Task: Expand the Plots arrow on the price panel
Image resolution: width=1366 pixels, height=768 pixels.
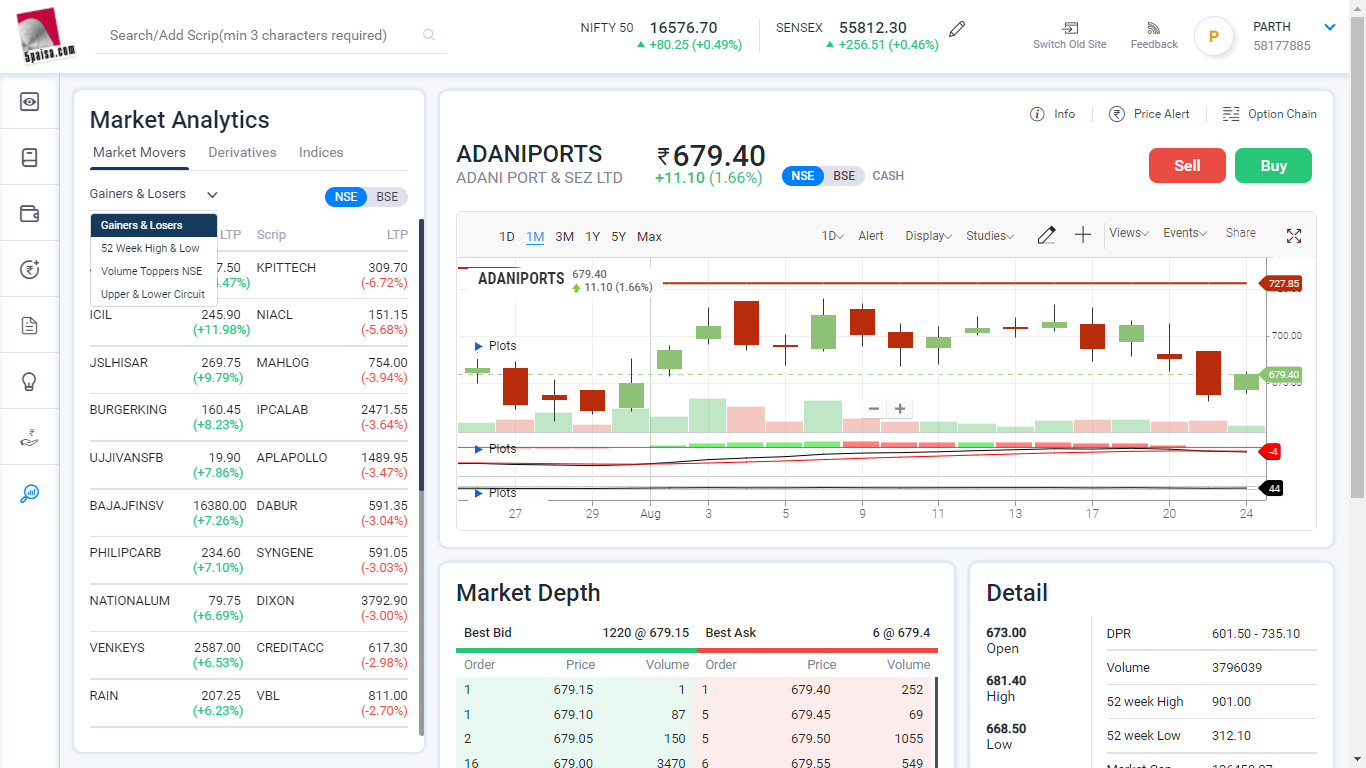Action: tap(479, 346)
